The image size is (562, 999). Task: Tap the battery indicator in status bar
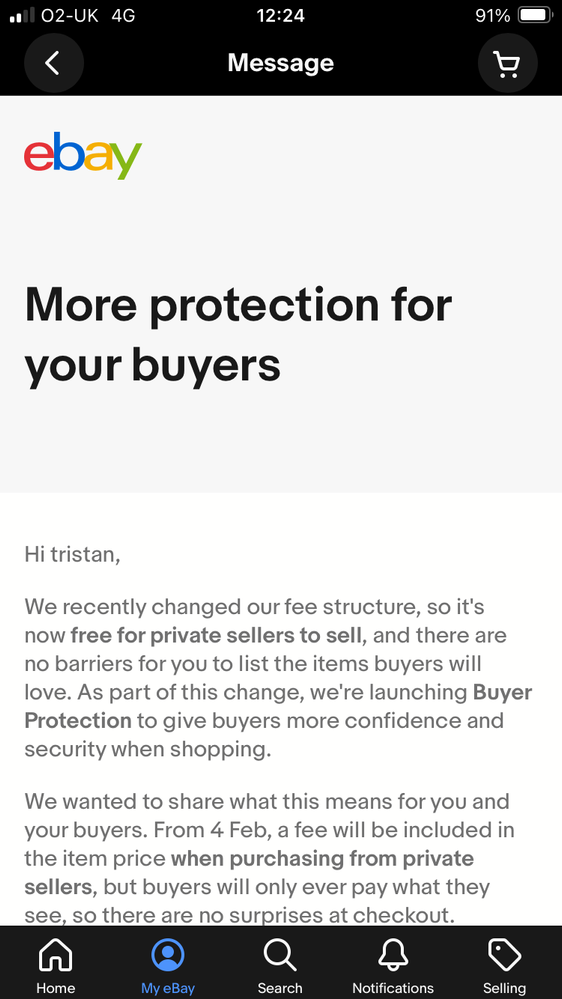pos(535,15)
